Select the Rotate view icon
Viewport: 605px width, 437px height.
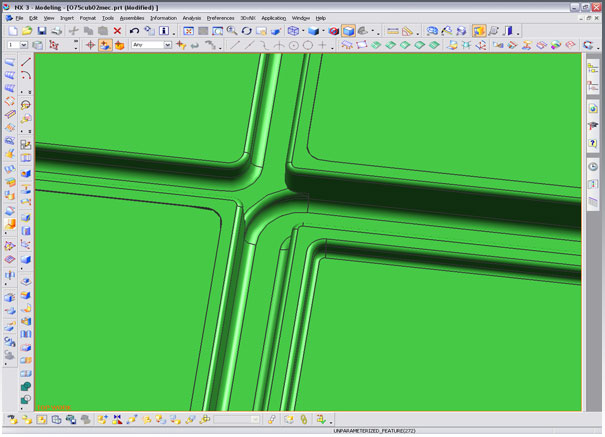pos(247,31)
